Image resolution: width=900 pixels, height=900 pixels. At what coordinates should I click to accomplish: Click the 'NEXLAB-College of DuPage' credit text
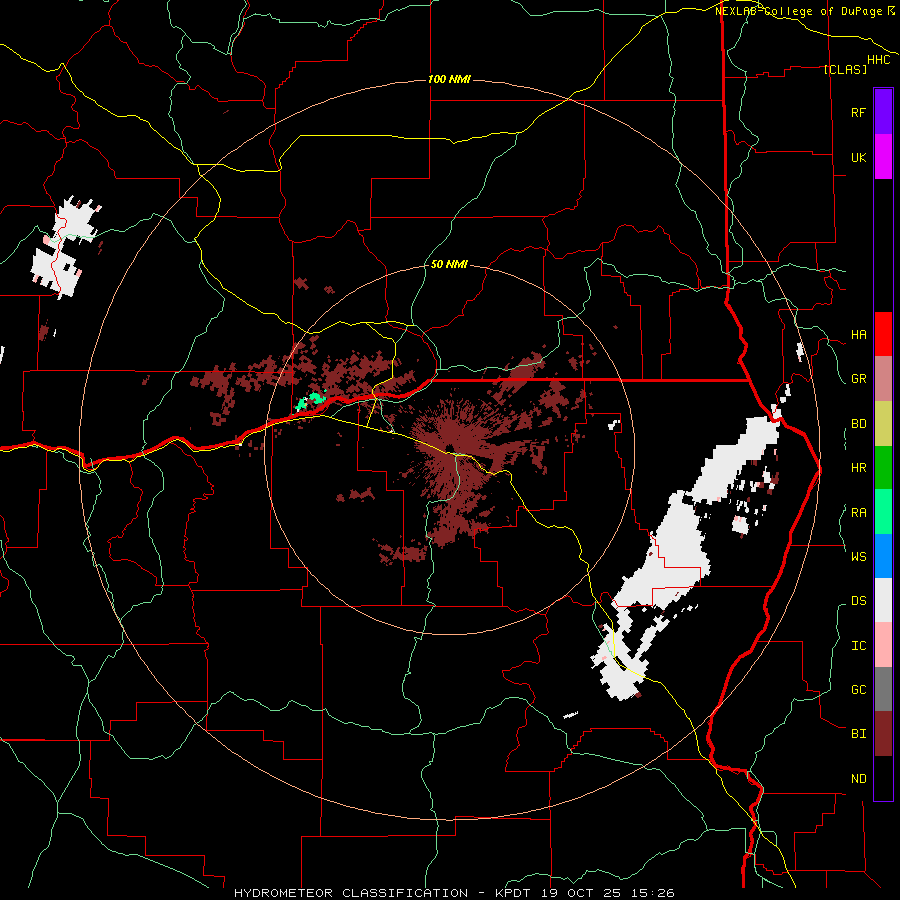pos(798,11)
